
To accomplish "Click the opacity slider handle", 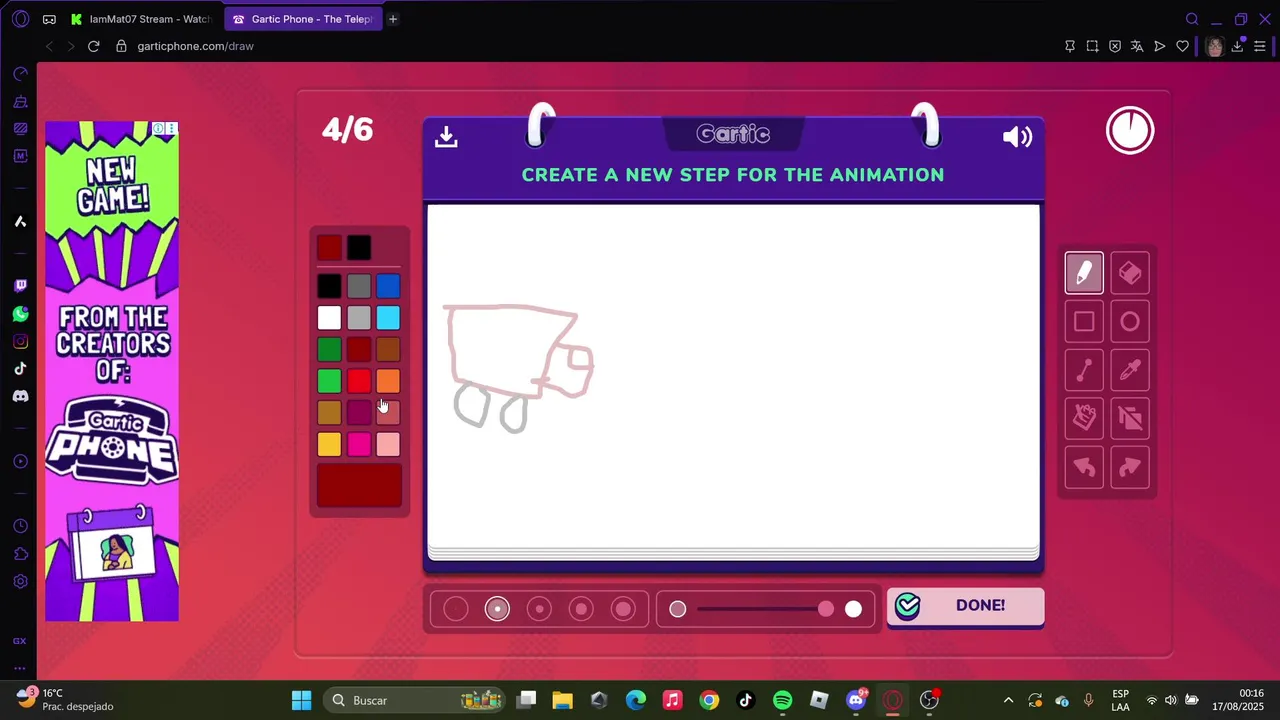I will coord(826,609).
